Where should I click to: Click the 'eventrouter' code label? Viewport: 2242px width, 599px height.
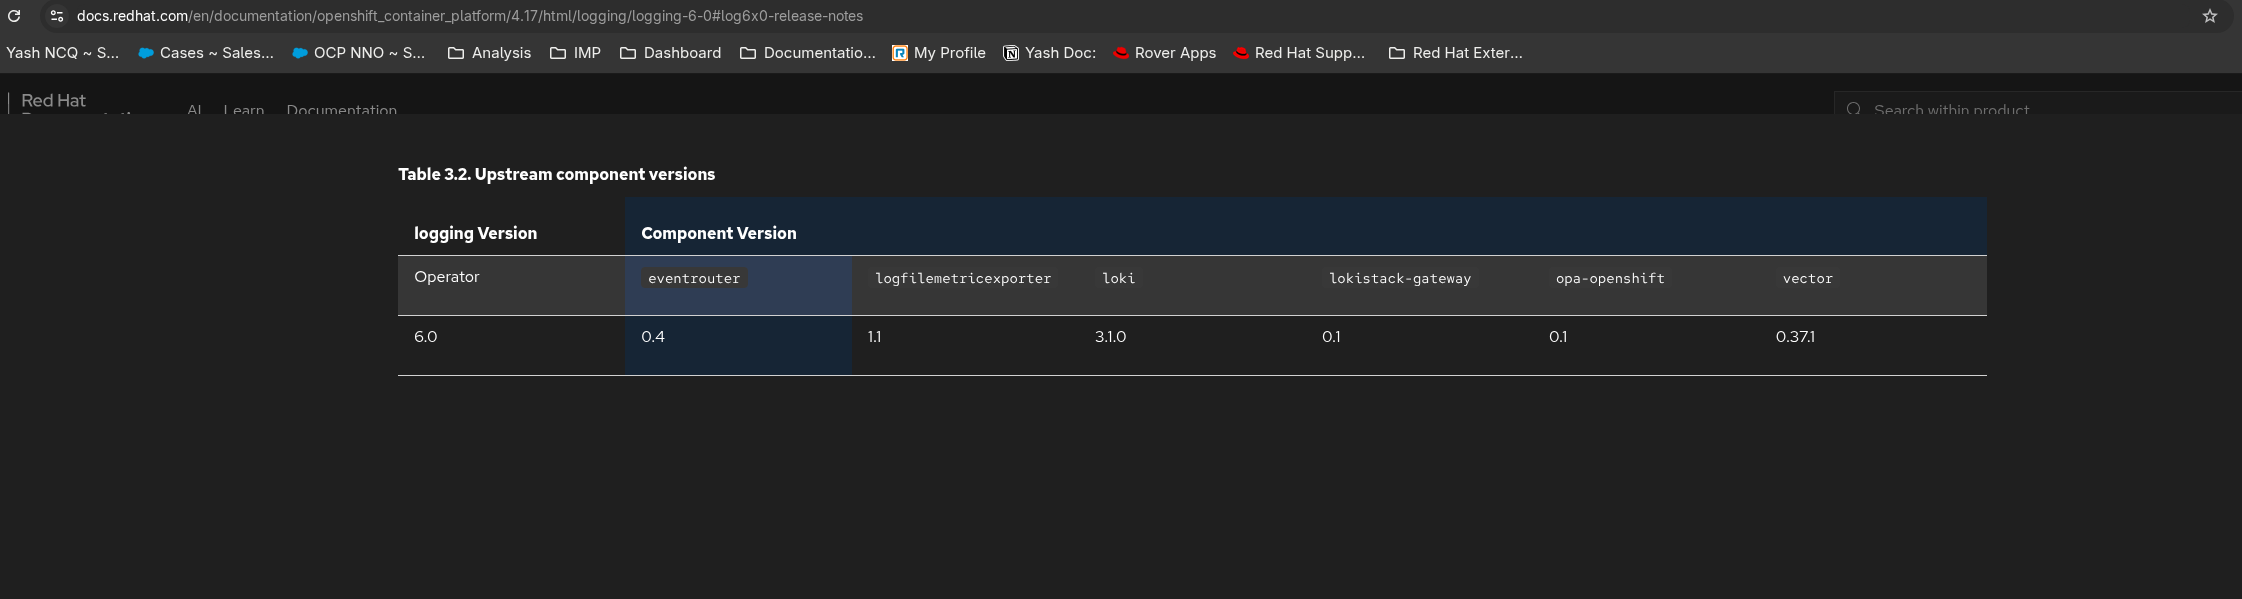[694, 279]
